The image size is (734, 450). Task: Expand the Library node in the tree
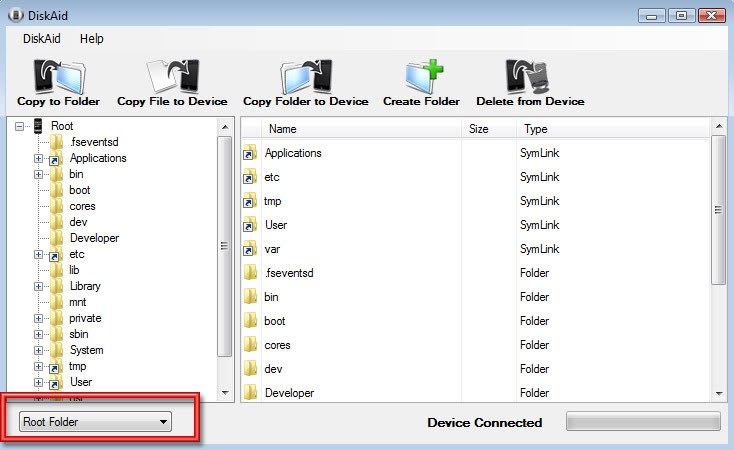(x=38, y=286)
